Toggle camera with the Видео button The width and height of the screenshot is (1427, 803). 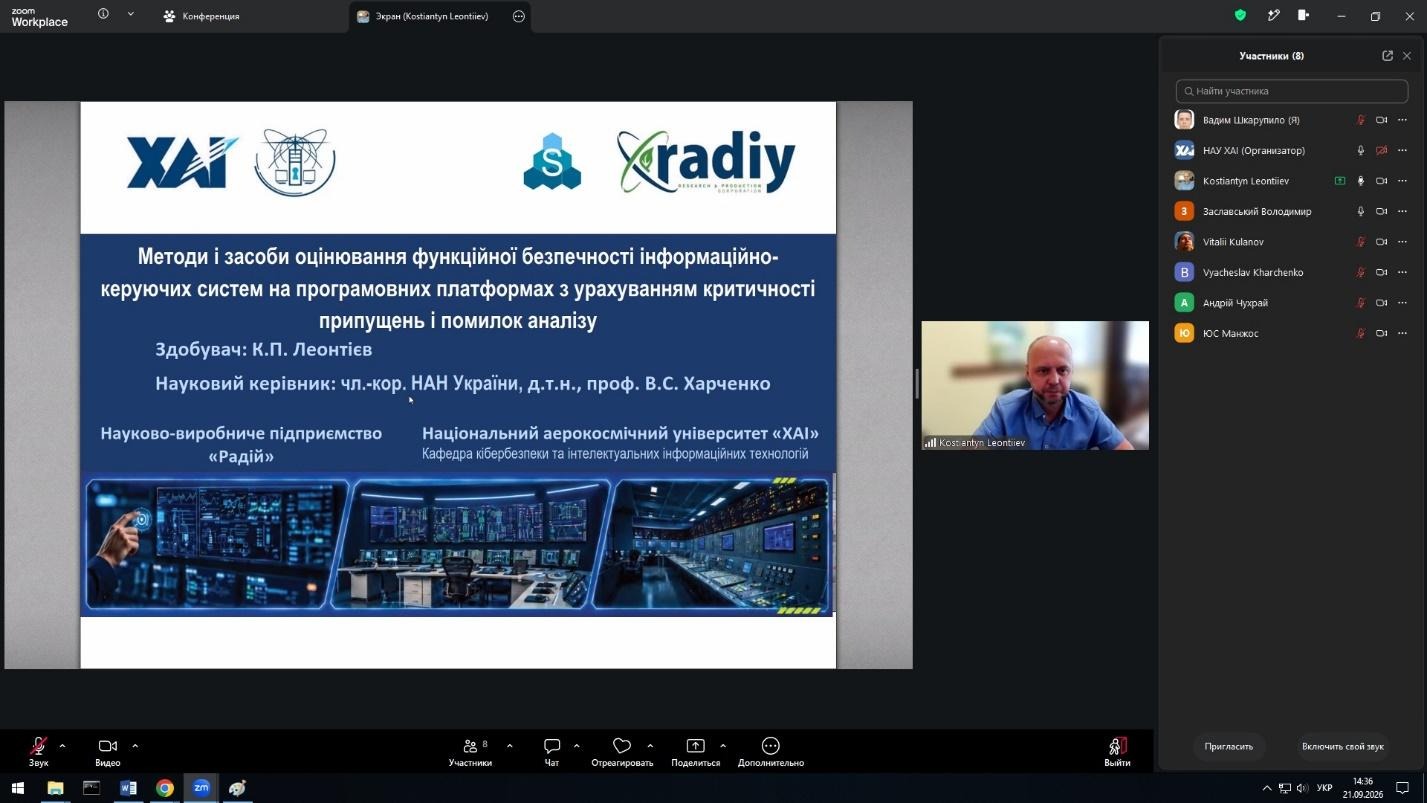coord(107,751)
